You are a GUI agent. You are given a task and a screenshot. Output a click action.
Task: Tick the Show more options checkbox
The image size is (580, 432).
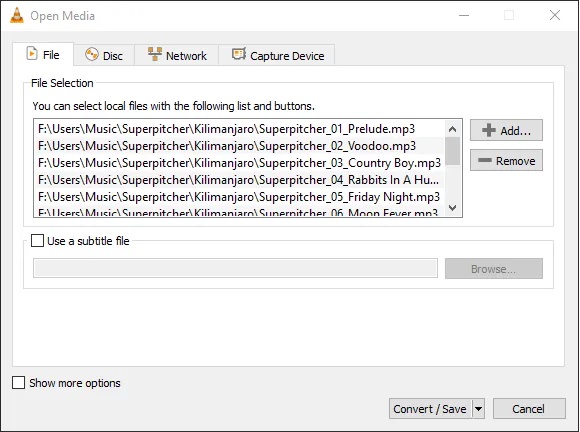[18, 383]
